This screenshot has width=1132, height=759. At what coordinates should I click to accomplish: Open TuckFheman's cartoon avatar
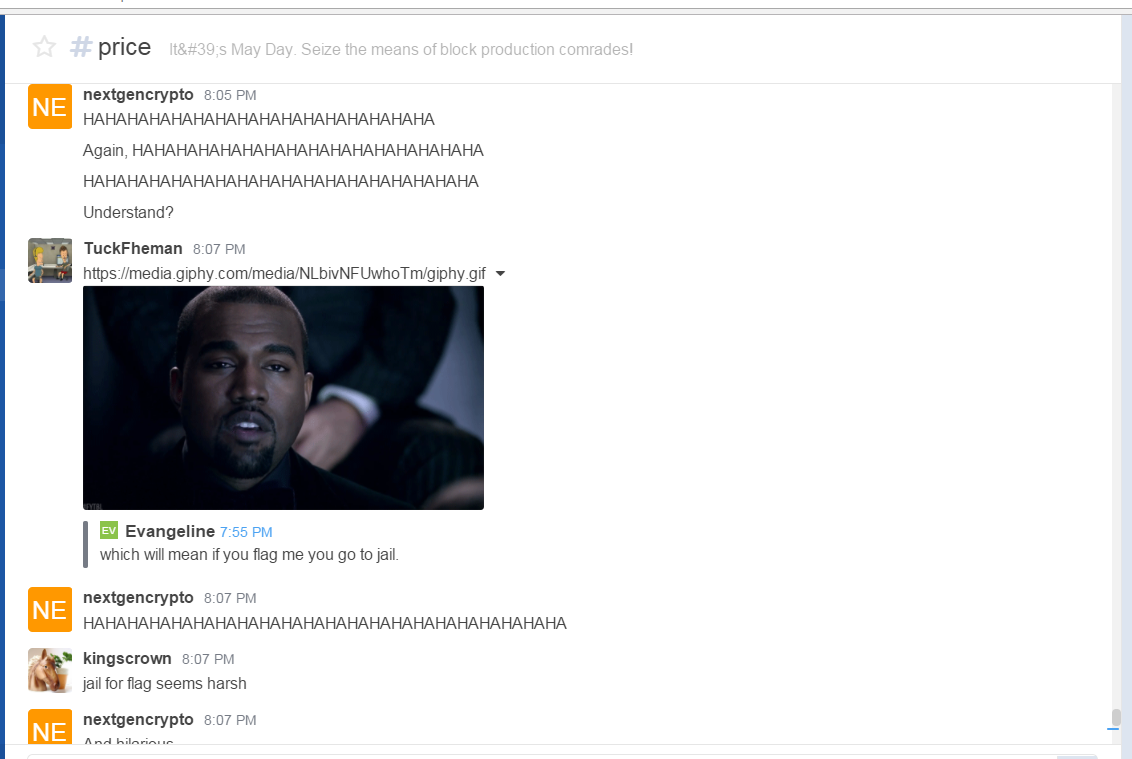point(50,261)
